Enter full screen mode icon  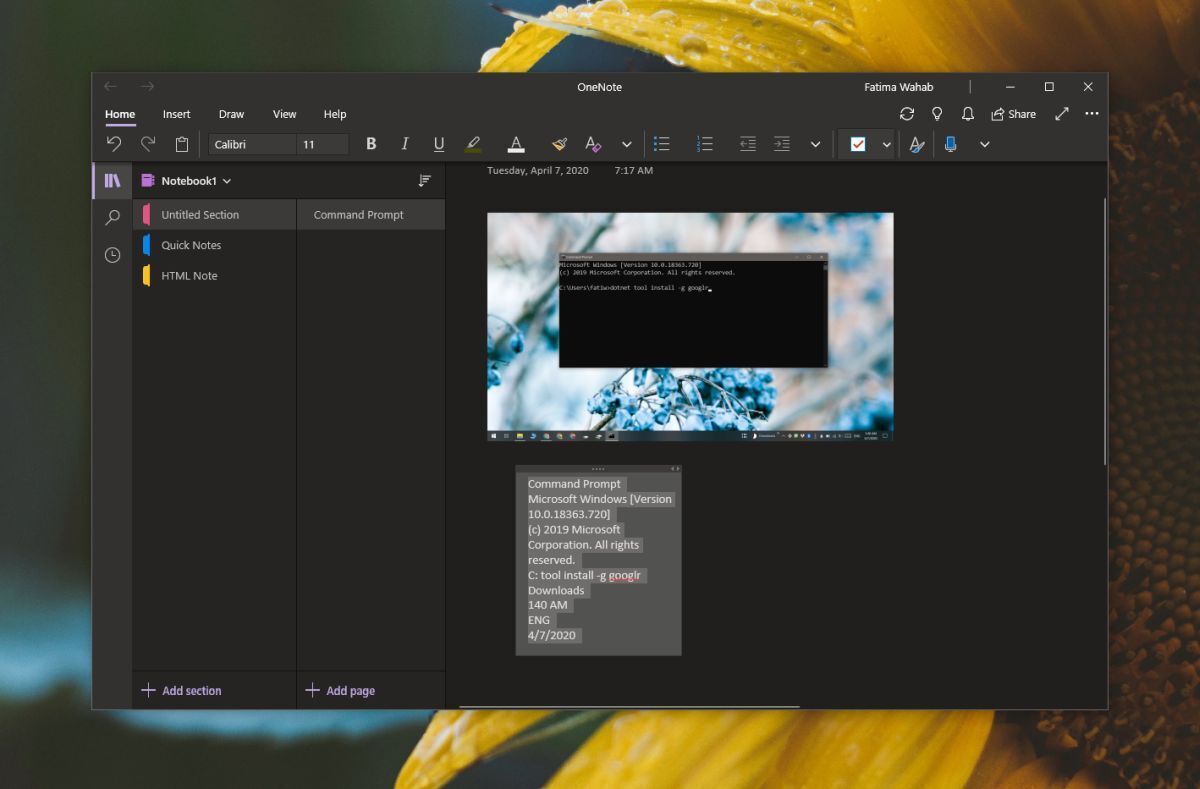click(1062, 114)
